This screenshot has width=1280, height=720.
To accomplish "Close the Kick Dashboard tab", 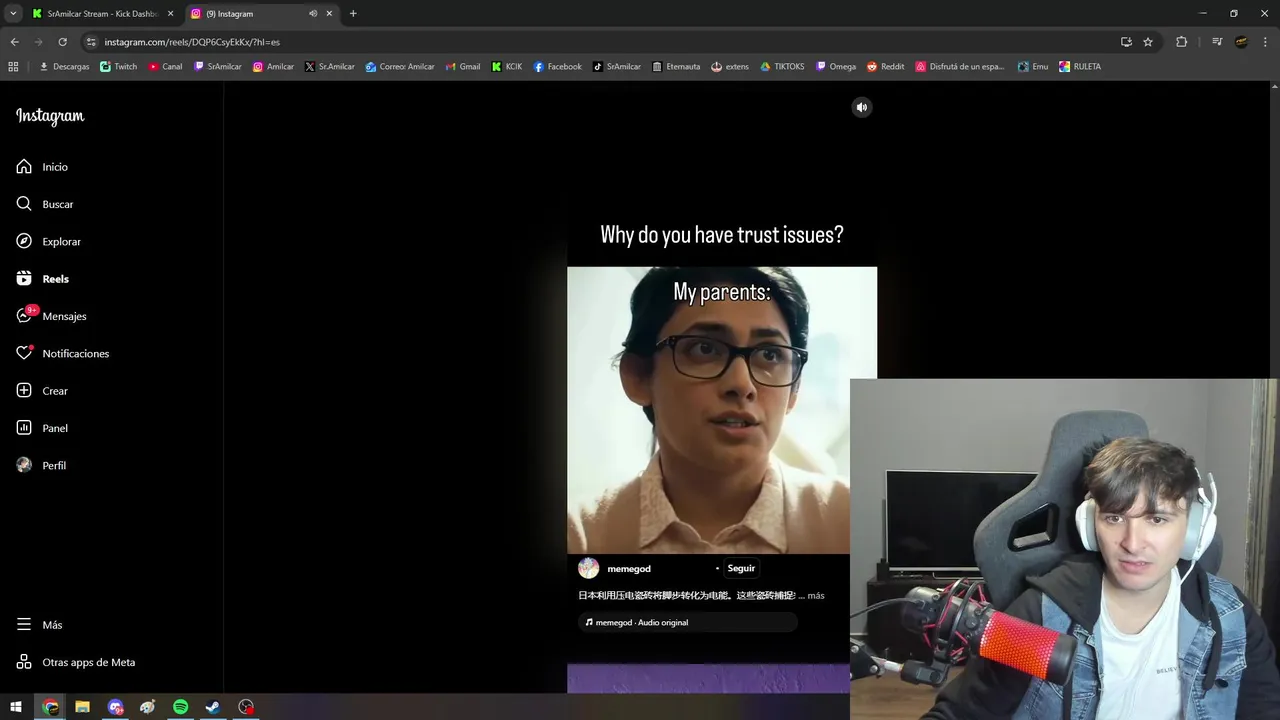I will tap(171, 14).
